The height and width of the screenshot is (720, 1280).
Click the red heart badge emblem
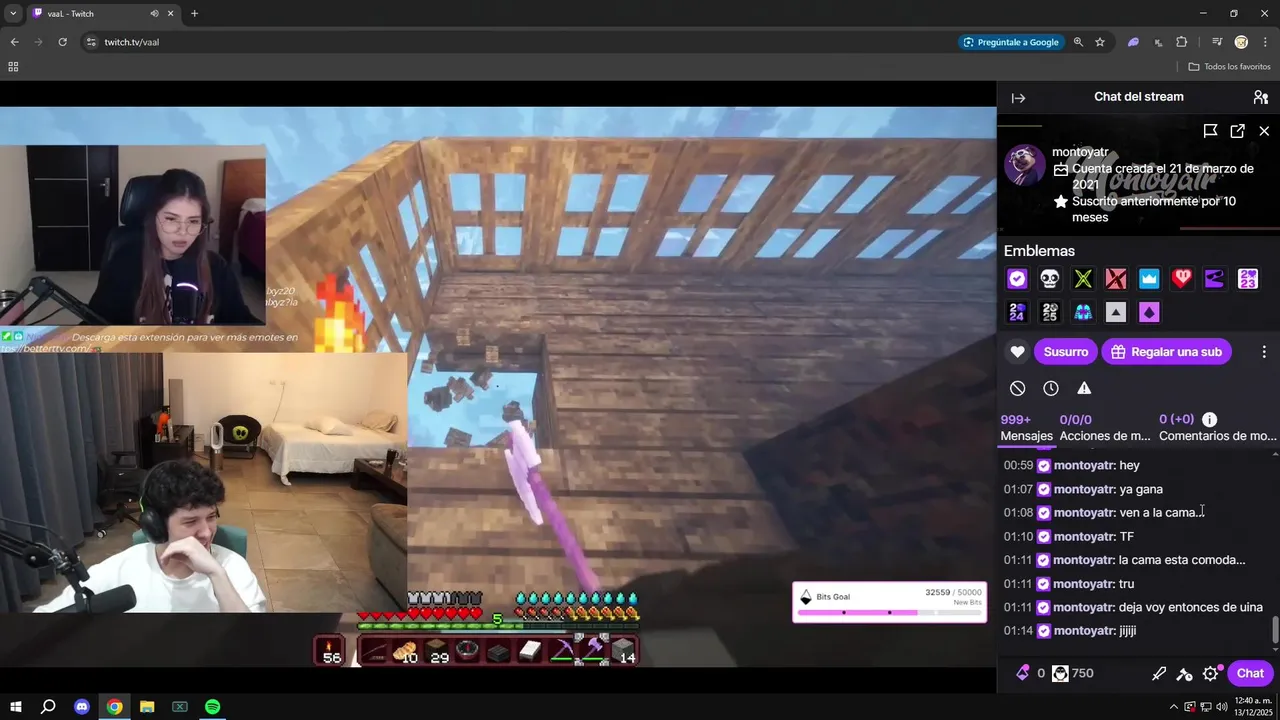pyautogui.click(x=1182, y=279)
